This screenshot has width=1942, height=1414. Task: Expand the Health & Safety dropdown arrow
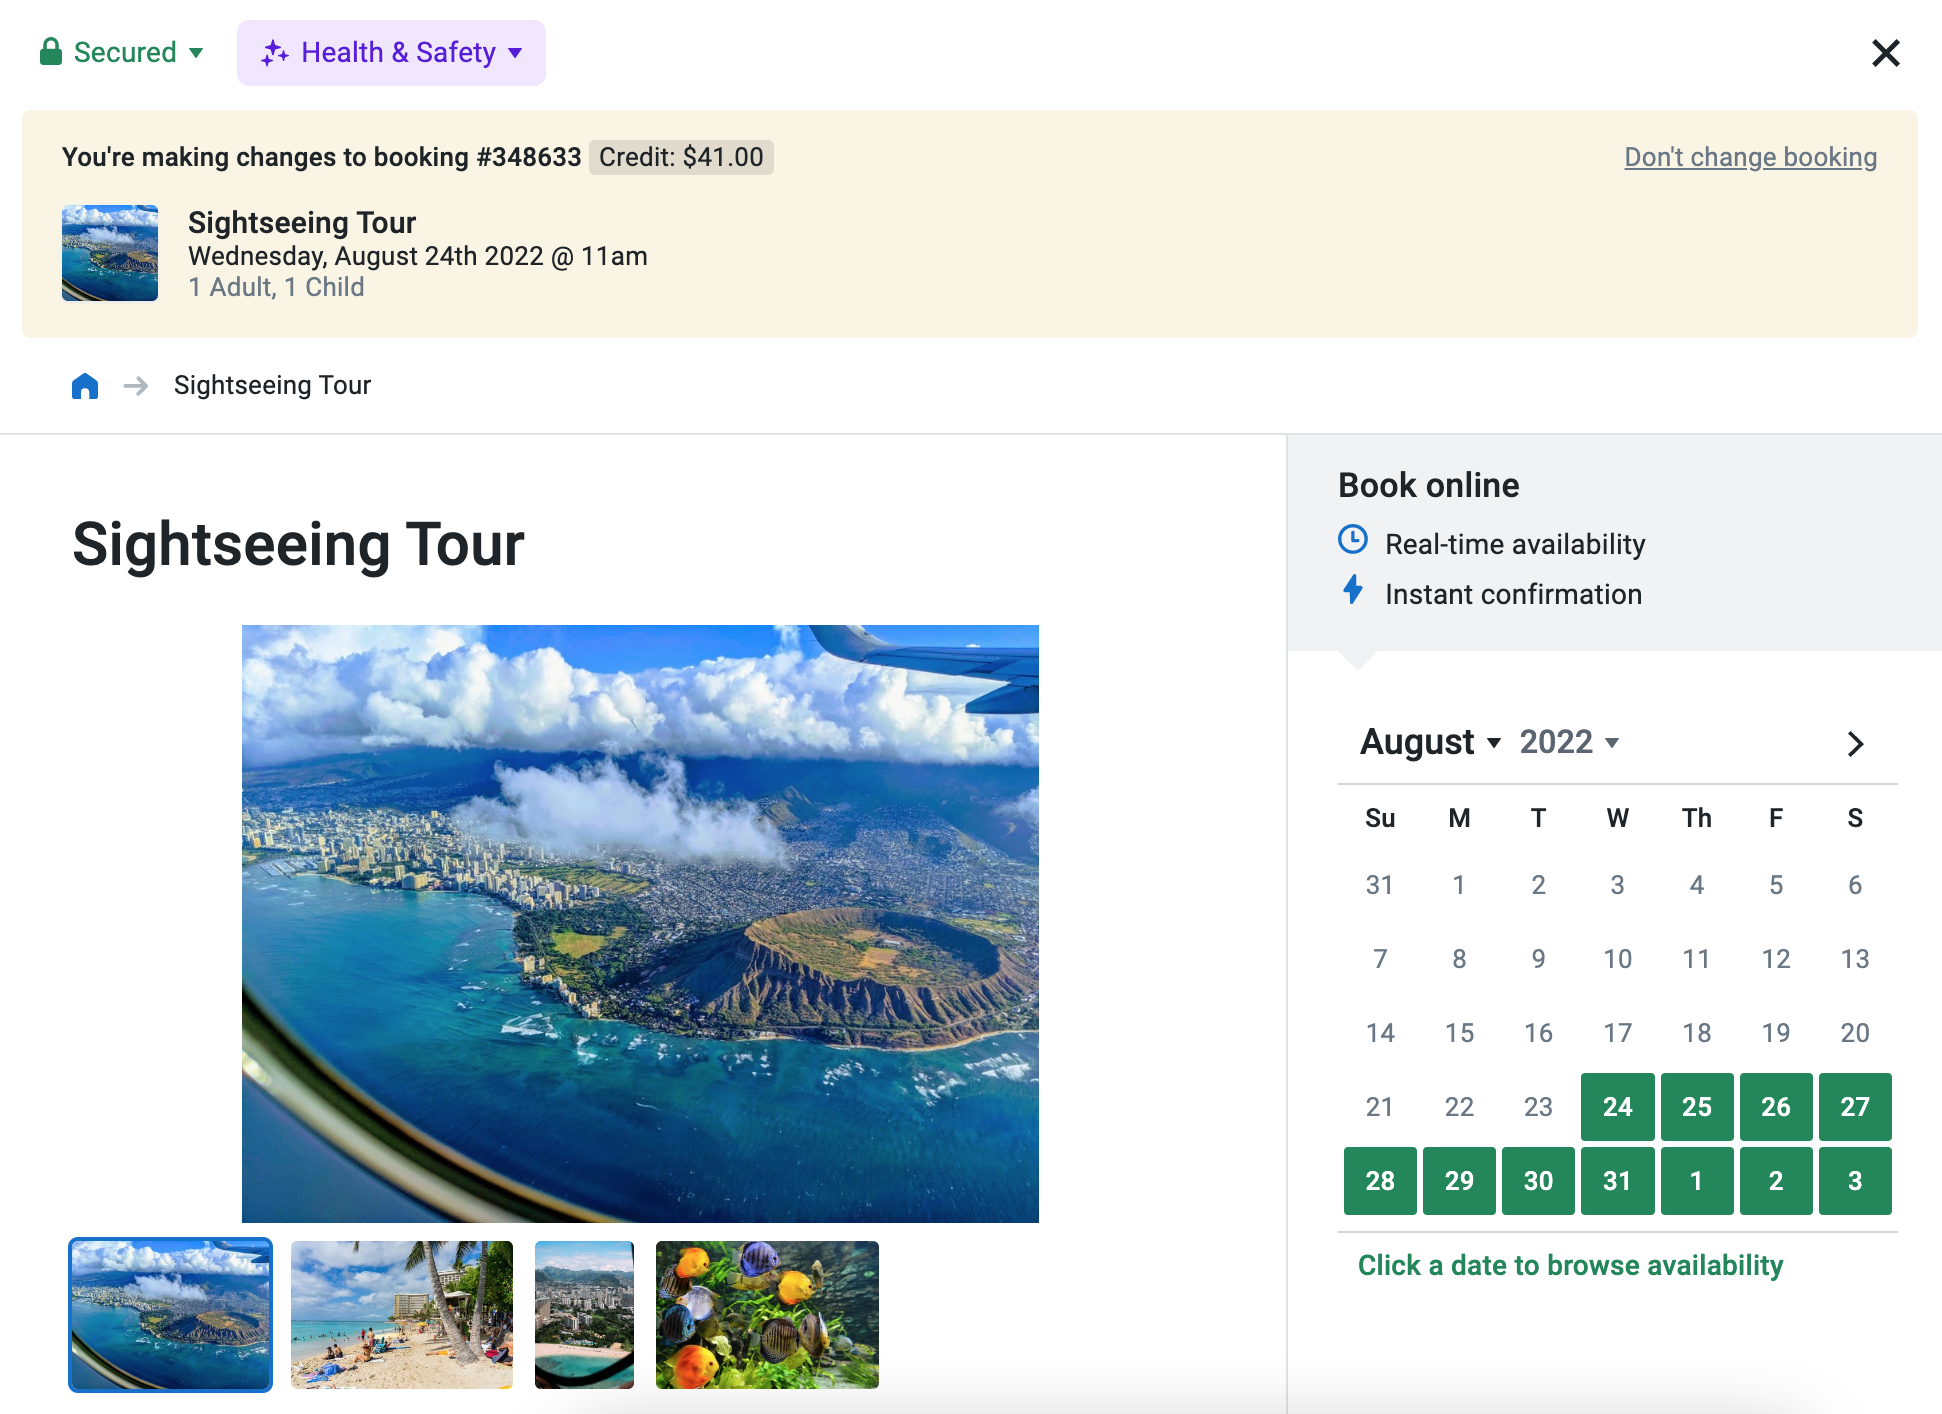click(x=515, y=53)
